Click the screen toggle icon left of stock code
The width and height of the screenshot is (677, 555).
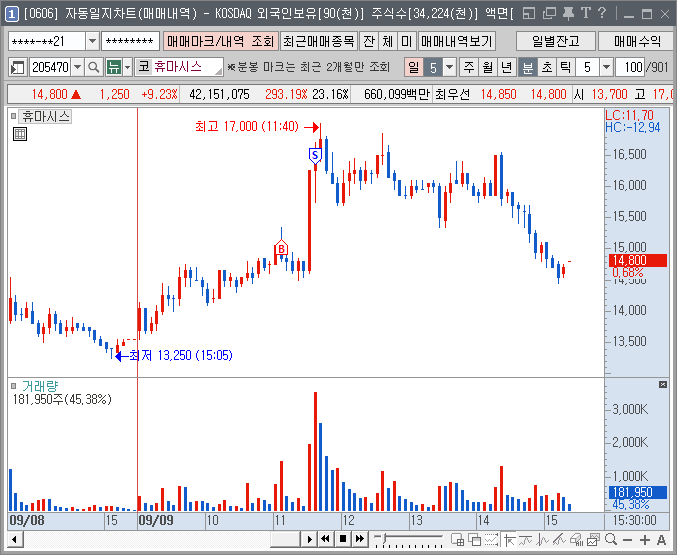pyautogui.click(x=17, y=67)
